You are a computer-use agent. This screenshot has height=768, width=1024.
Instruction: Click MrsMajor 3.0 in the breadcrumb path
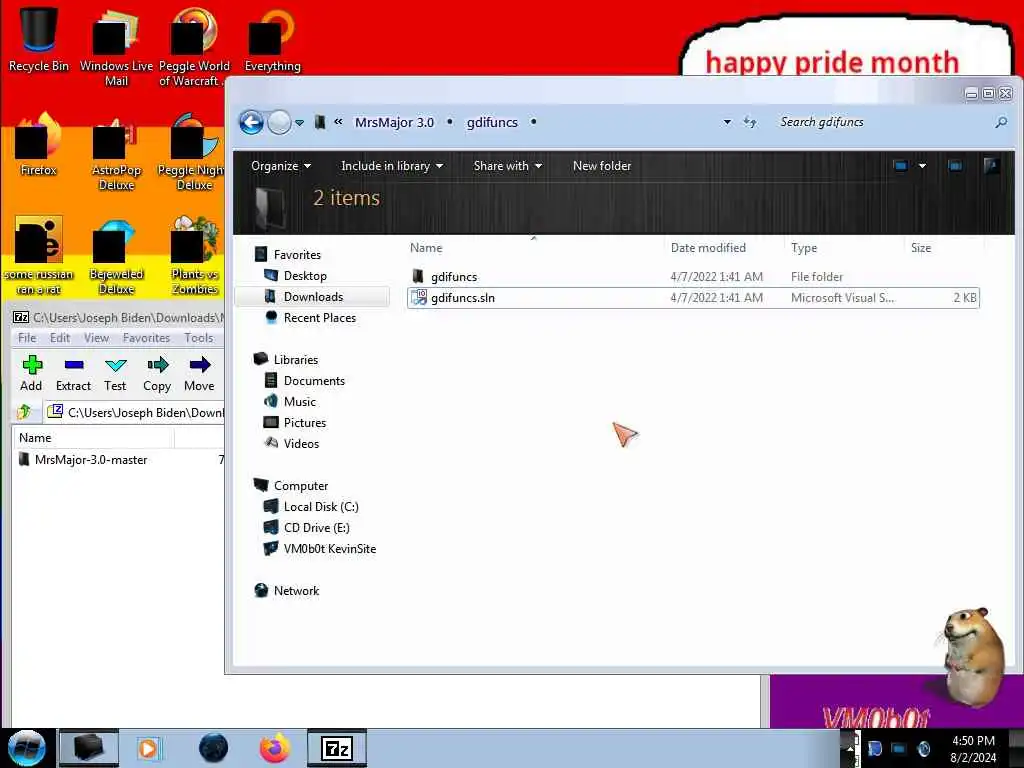click(394, 122)
